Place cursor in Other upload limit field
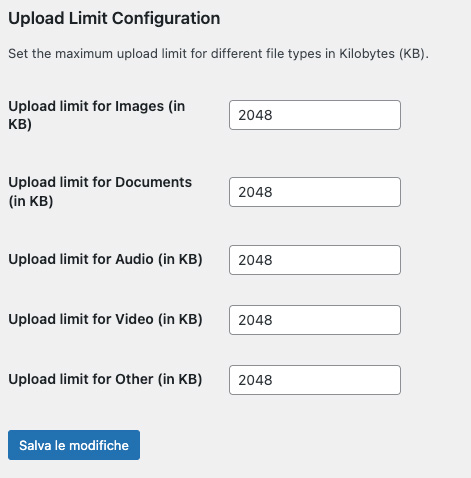Viewport: 471px width, 478px height. (315, 380)
